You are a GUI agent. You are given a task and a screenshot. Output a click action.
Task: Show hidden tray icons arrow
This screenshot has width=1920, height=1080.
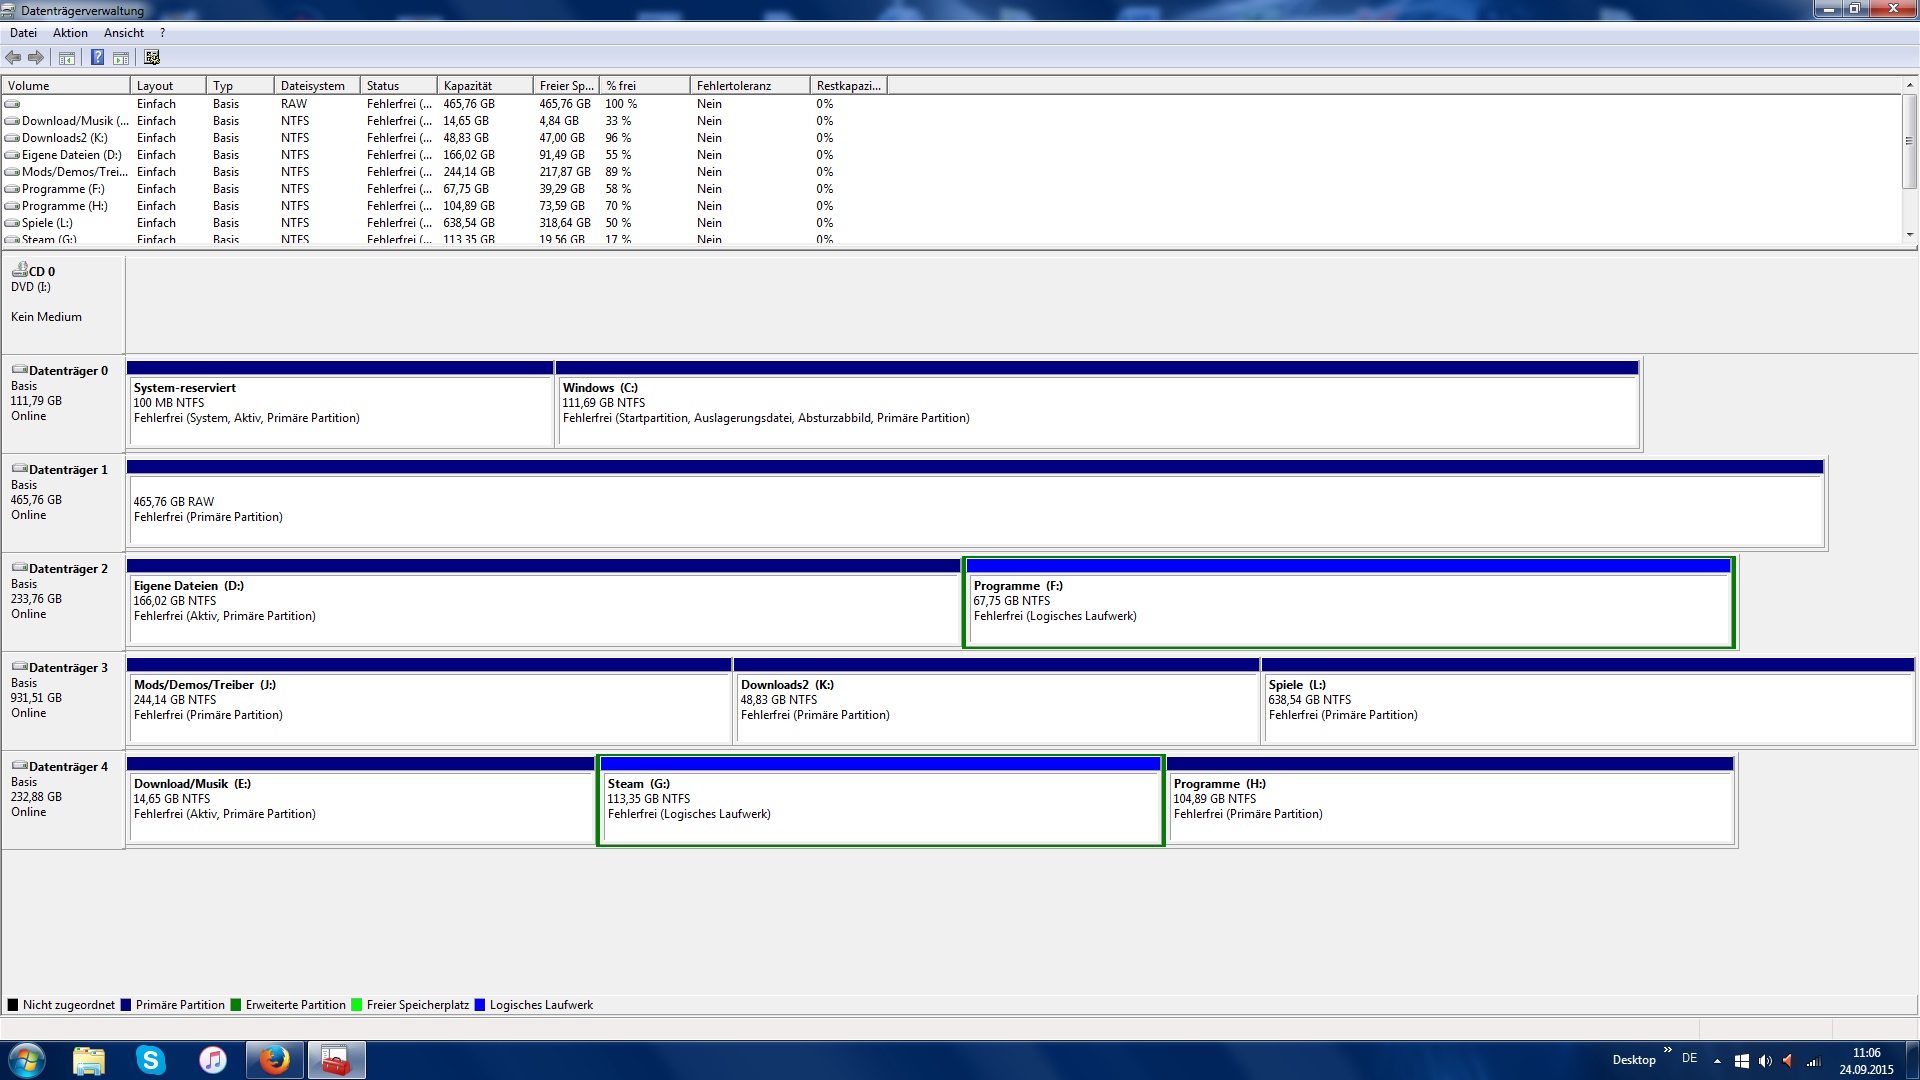(1717, 1061)
